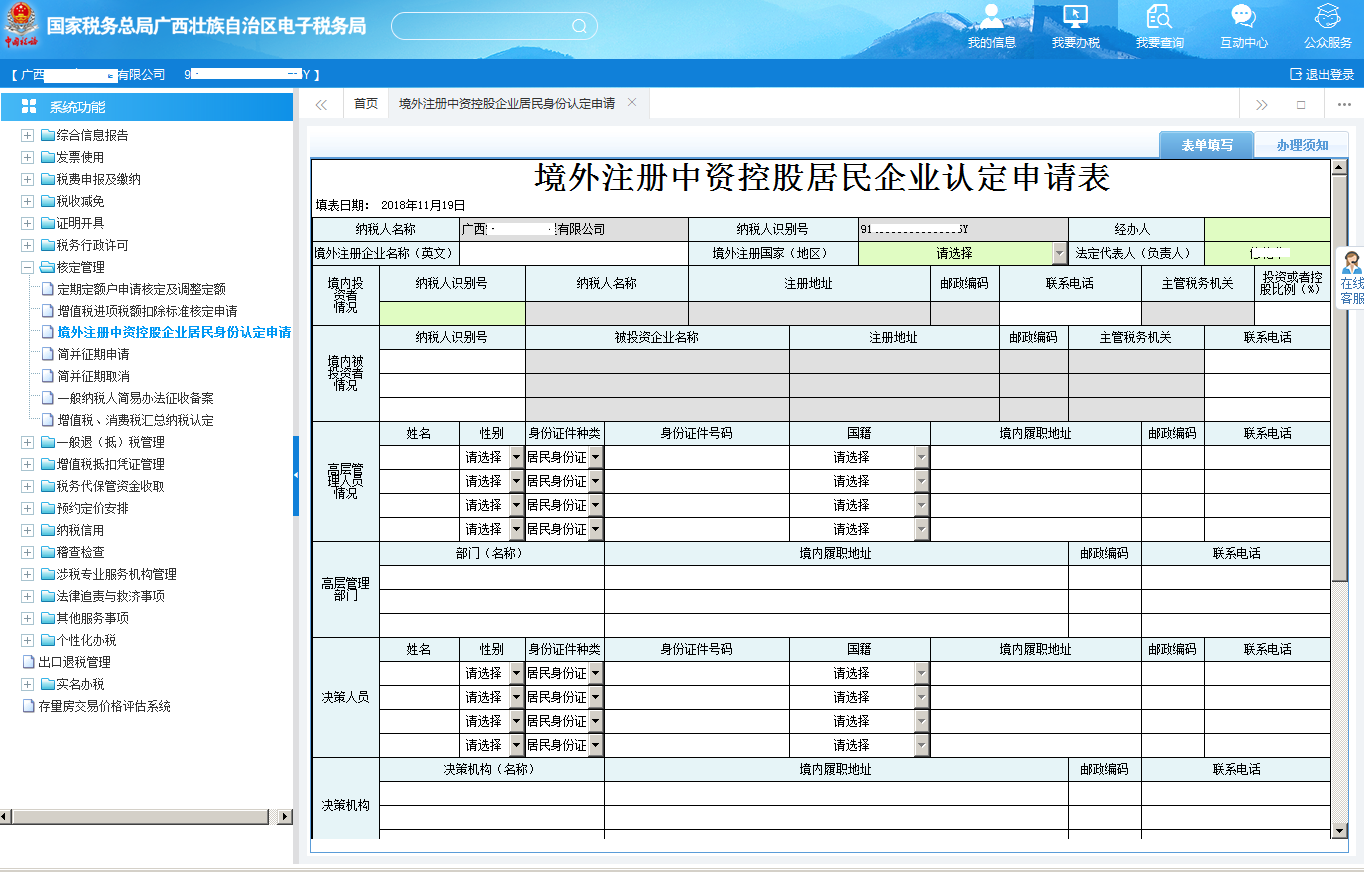Image resolution: width=1364 pixels, height=872 pixels.
Task: Open 定期定额户申请核定及调整定额
Action: [141, 289]
